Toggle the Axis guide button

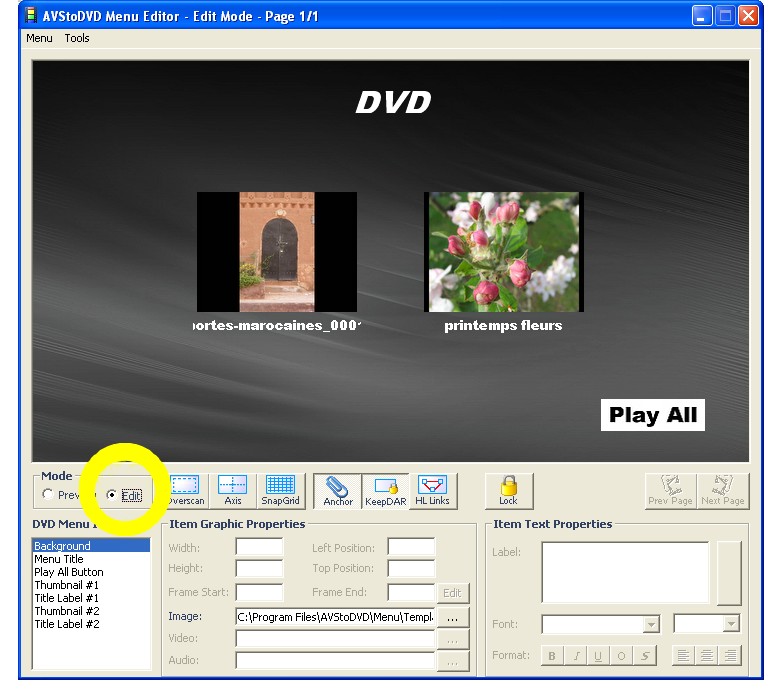[232, 490]
